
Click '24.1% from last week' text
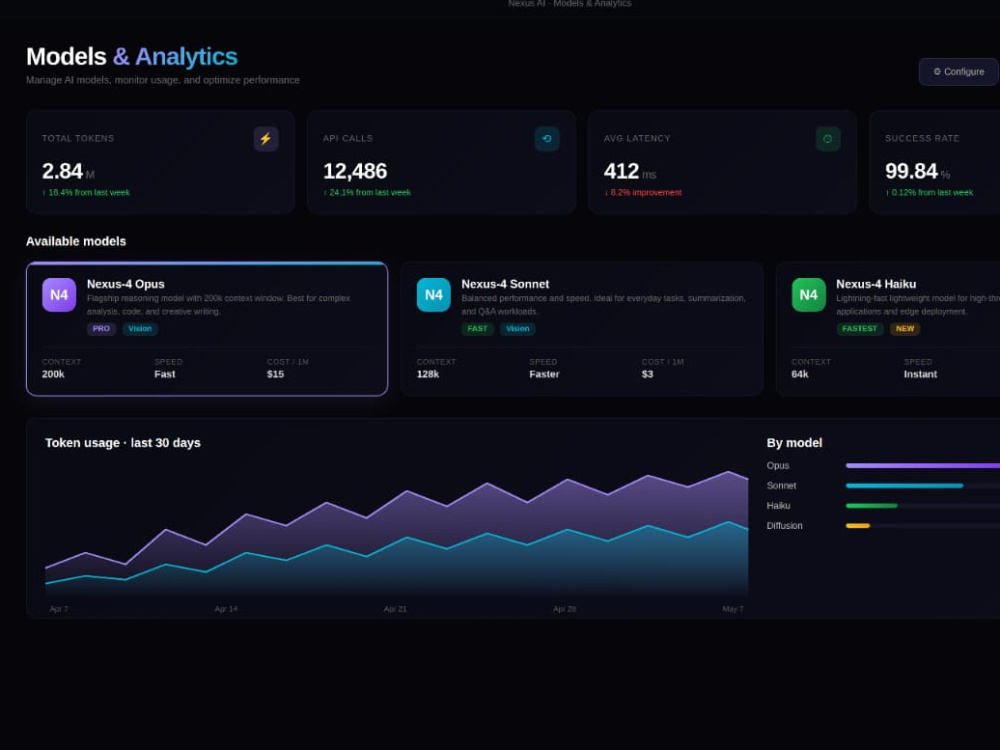click(x=370, y=193)
